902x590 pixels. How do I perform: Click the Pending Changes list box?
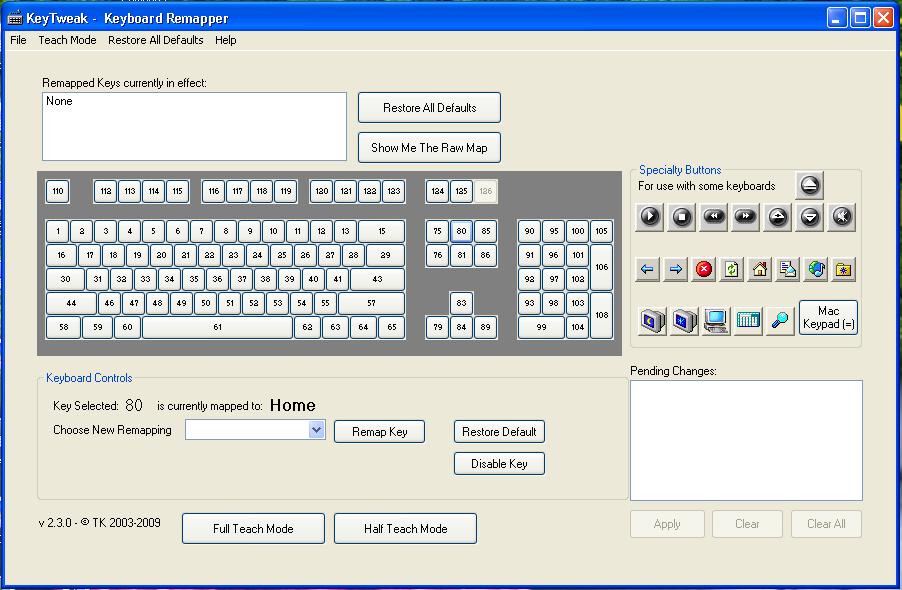(746, 440)
